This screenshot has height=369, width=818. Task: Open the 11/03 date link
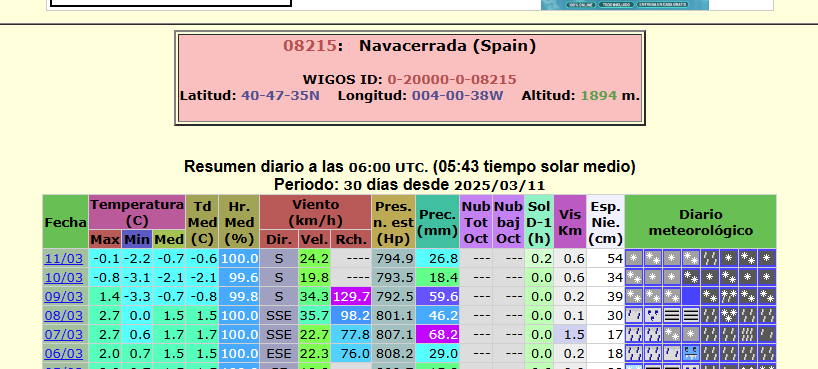point(64,258)
